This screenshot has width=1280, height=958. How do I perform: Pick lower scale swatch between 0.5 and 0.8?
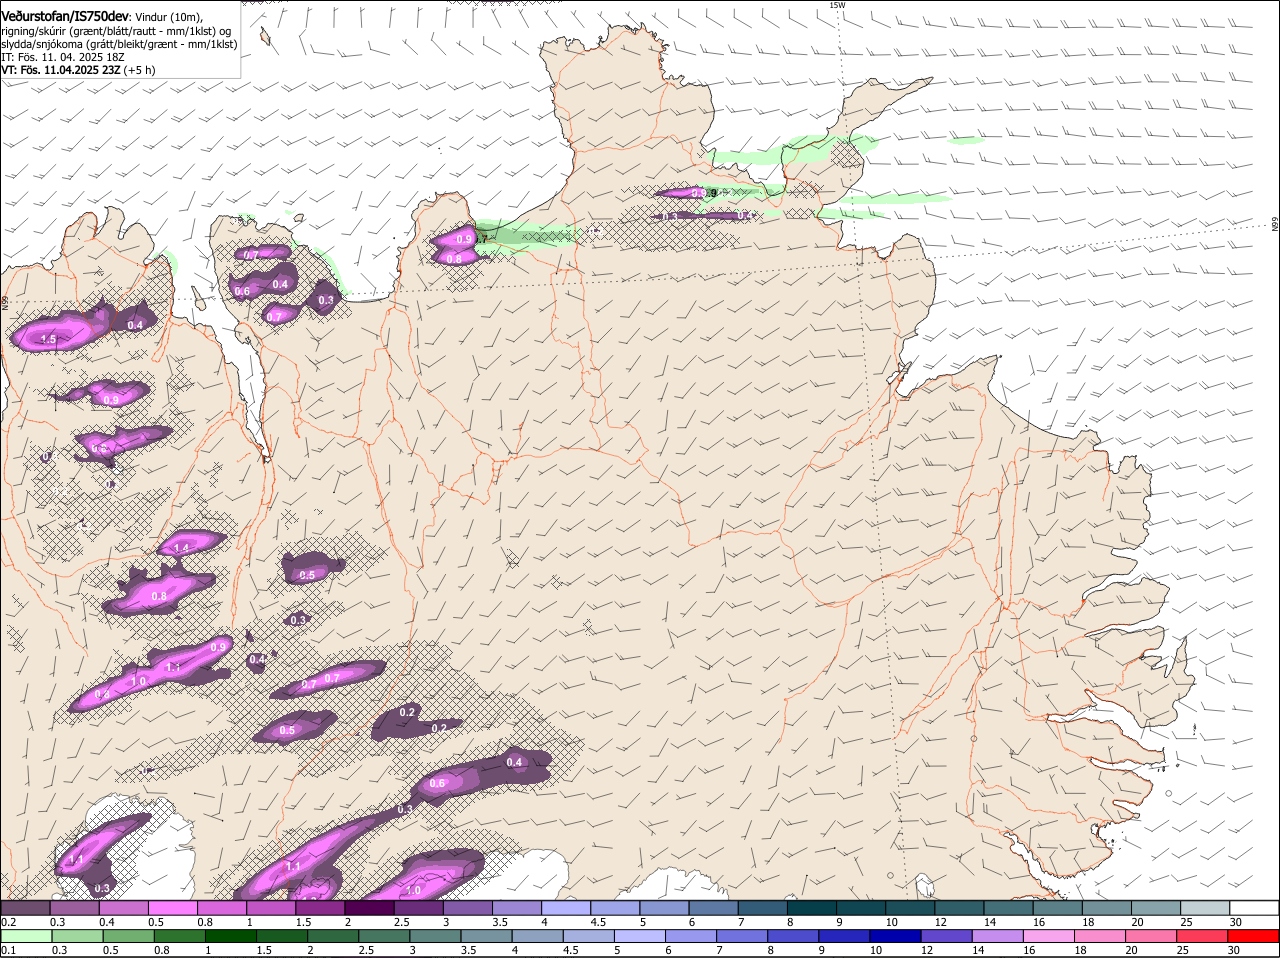128,937
